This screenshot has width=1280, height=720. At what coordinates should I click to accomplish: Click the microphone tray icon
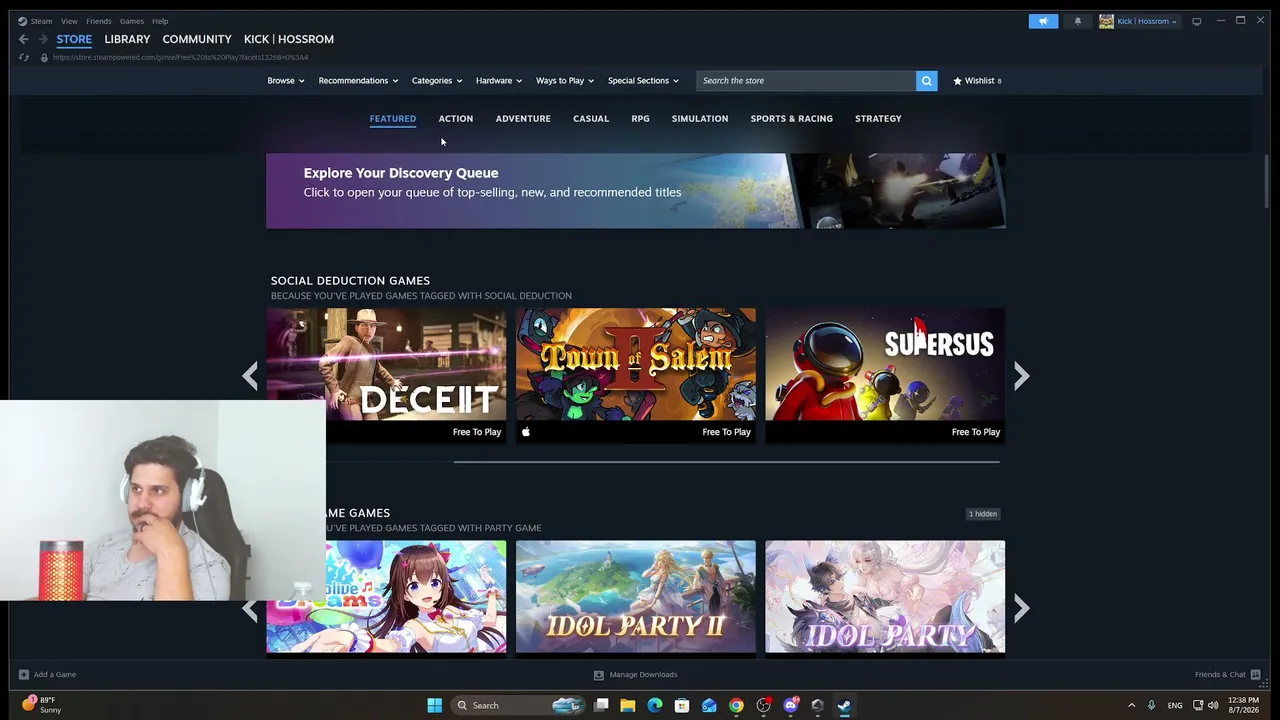1152,706
